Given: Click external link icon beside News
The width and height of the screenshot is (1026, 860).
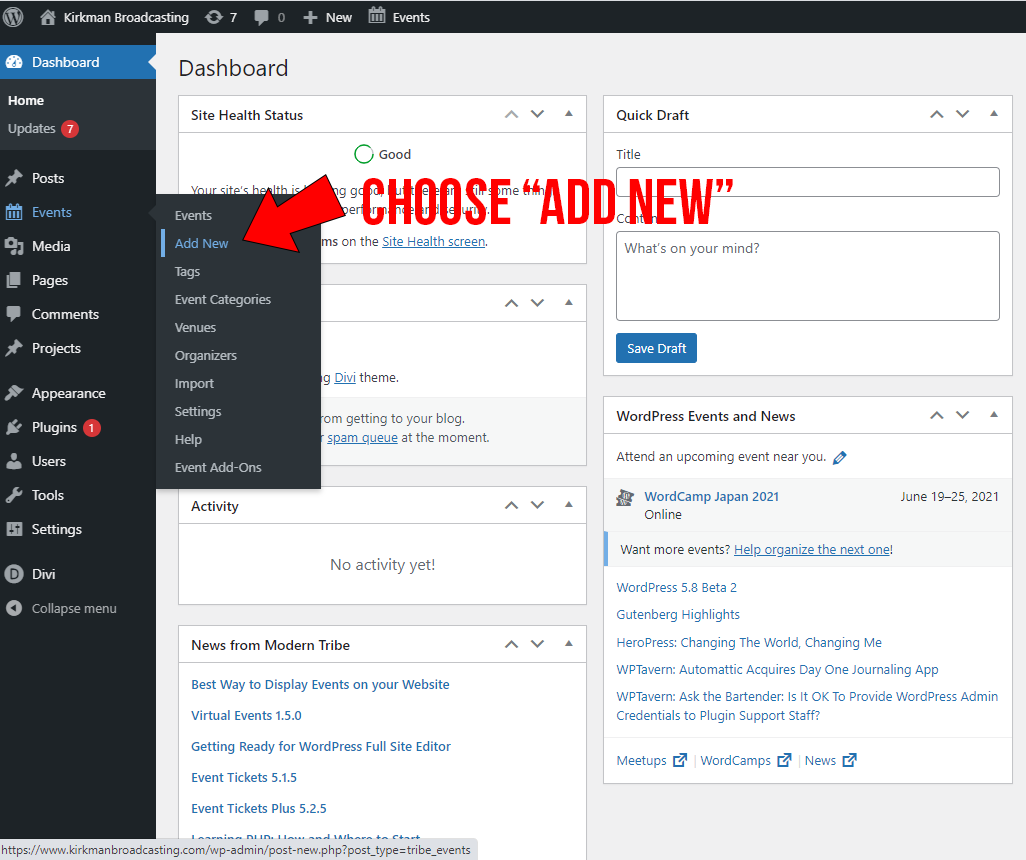Looking at the screenshot, I should (x=849, y=760).
